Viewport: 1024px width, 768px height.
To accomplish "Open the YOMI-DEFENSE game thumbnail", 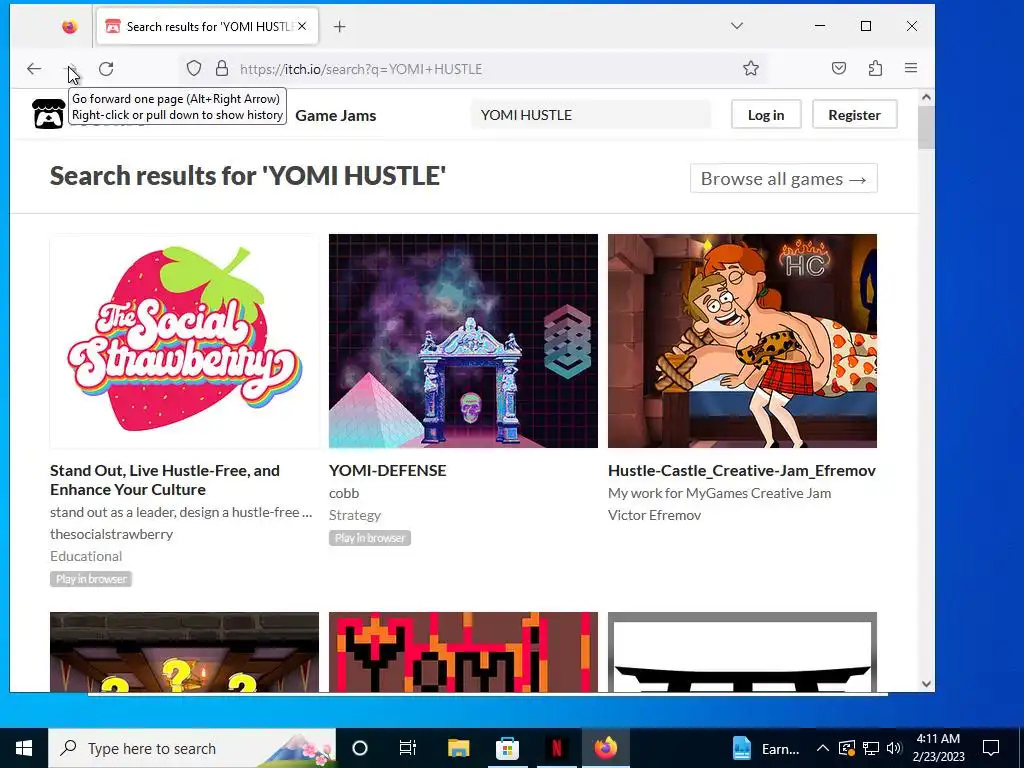I will pos(463,341).
